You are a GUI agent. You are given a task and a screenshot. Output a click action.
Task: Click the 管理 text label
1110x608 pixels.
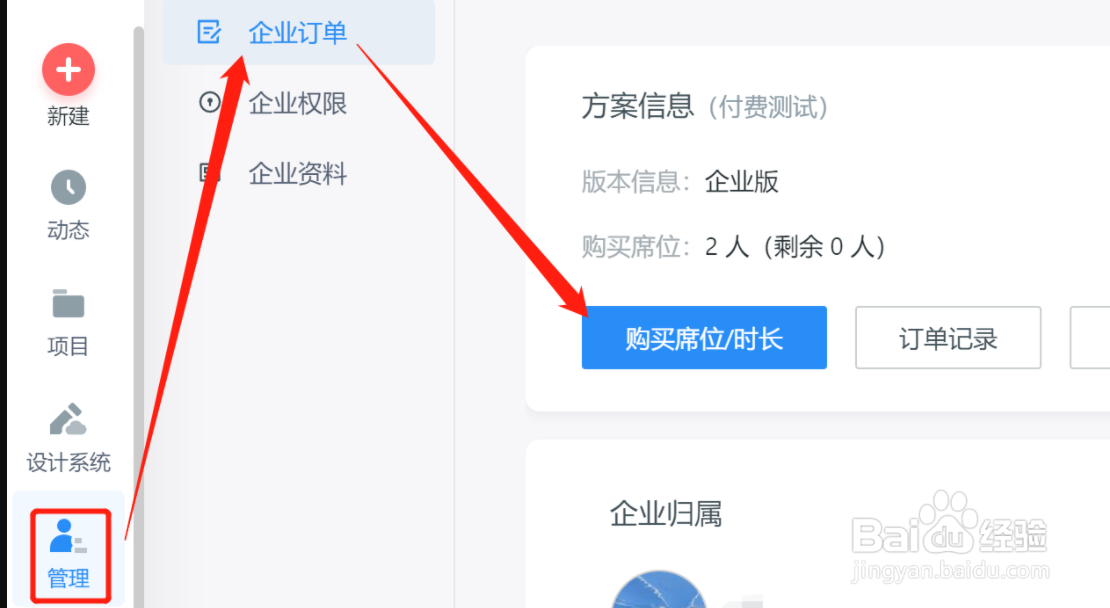point(68,578)
